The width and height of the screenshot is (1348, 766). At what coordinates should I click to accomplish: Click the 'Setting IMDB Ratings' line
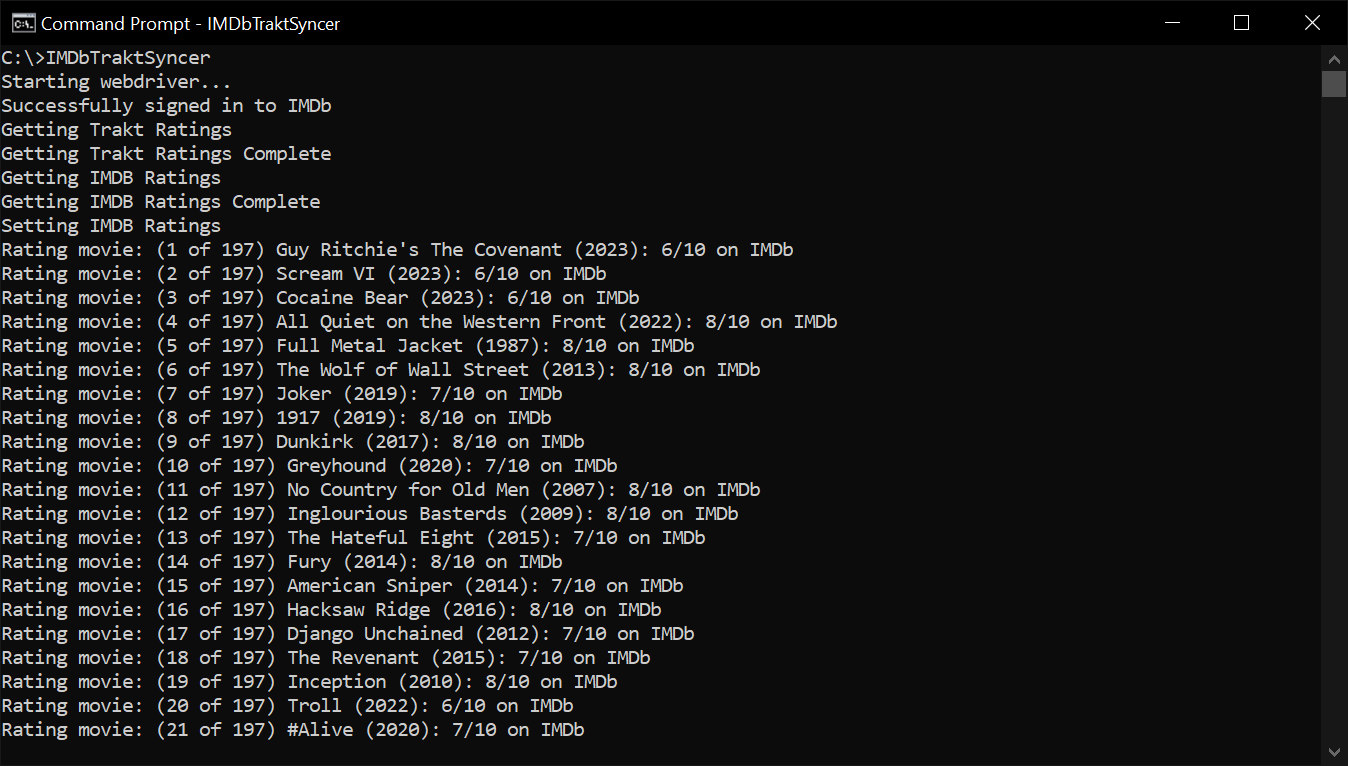coord(111,226)
